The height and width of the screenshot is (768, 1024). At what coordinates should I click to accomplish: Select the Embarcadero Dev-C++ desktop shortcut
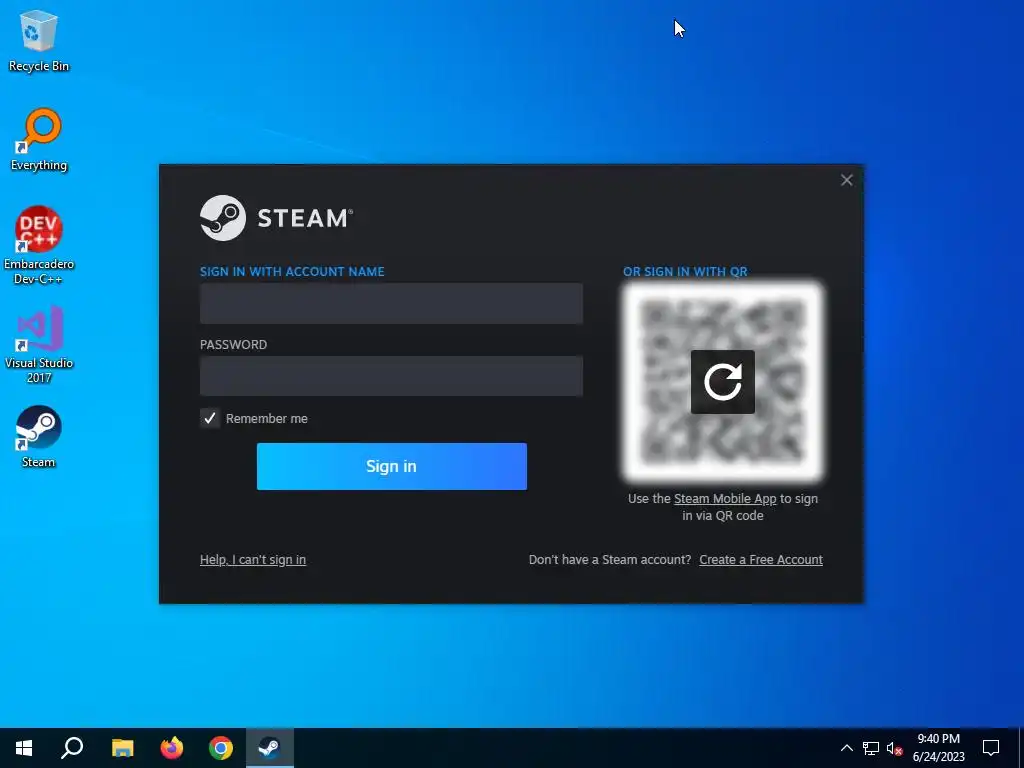pos(39,246)
